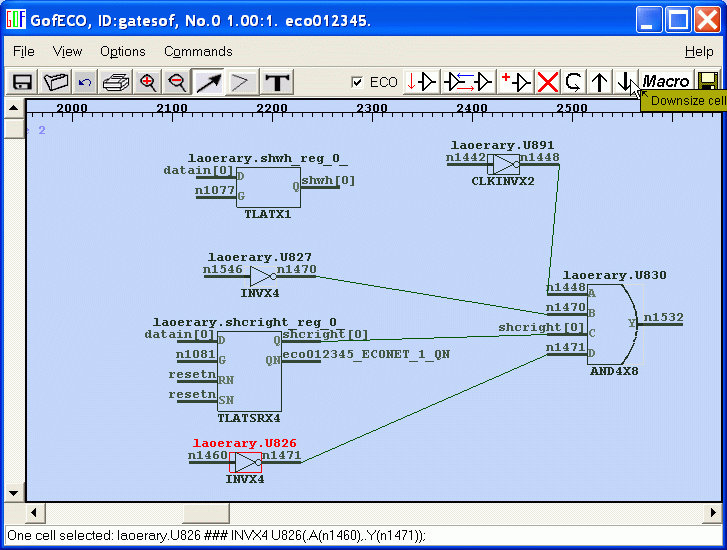Click the Save floppy disk icon

click(x=22, y=83)
